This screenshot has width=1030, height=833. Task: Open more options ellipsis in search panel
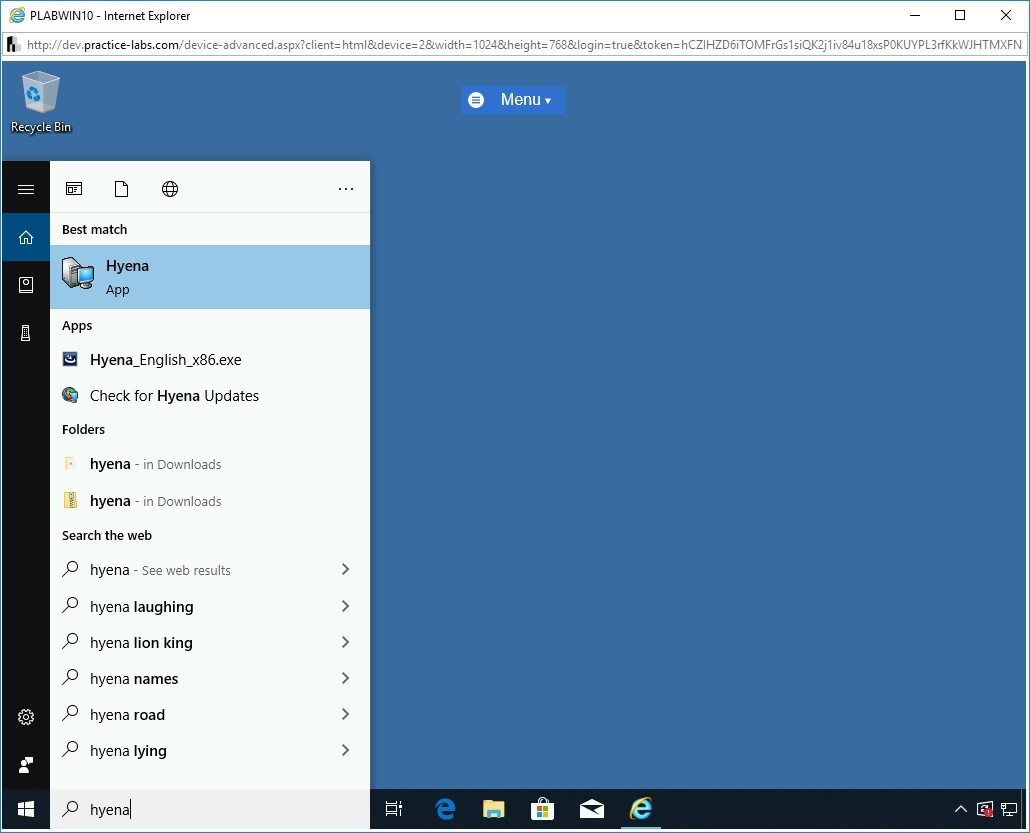(x=346, y=189)
